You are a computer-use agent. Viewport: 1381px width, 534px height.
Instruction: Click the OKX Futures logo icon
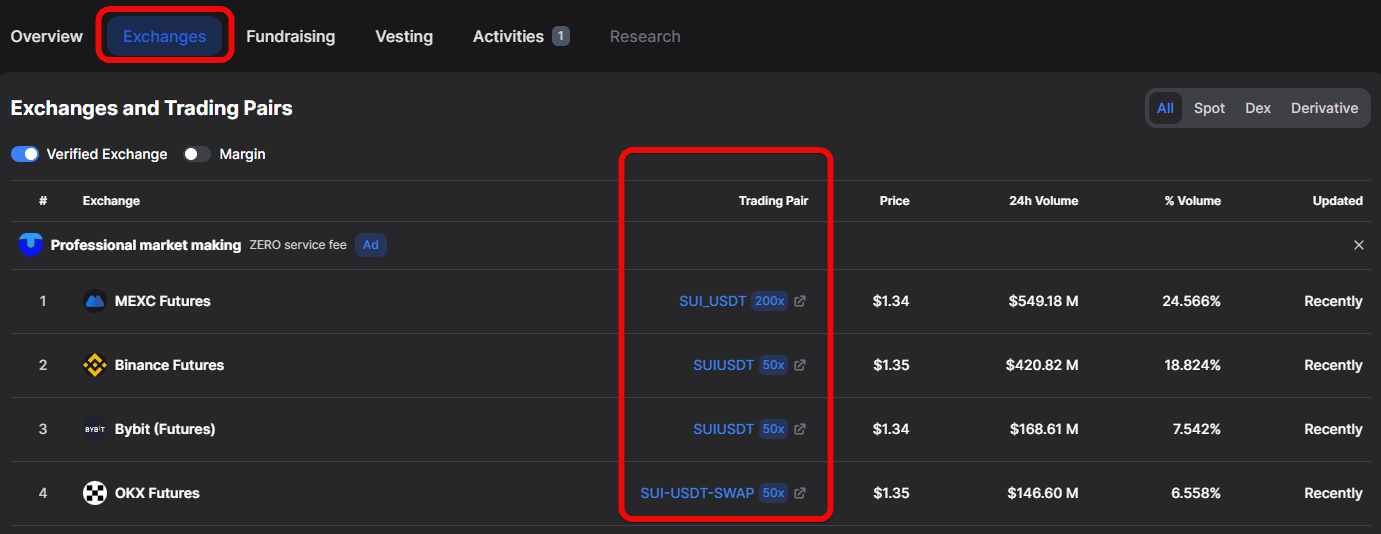pyautogui.click(x=95, y=493)
